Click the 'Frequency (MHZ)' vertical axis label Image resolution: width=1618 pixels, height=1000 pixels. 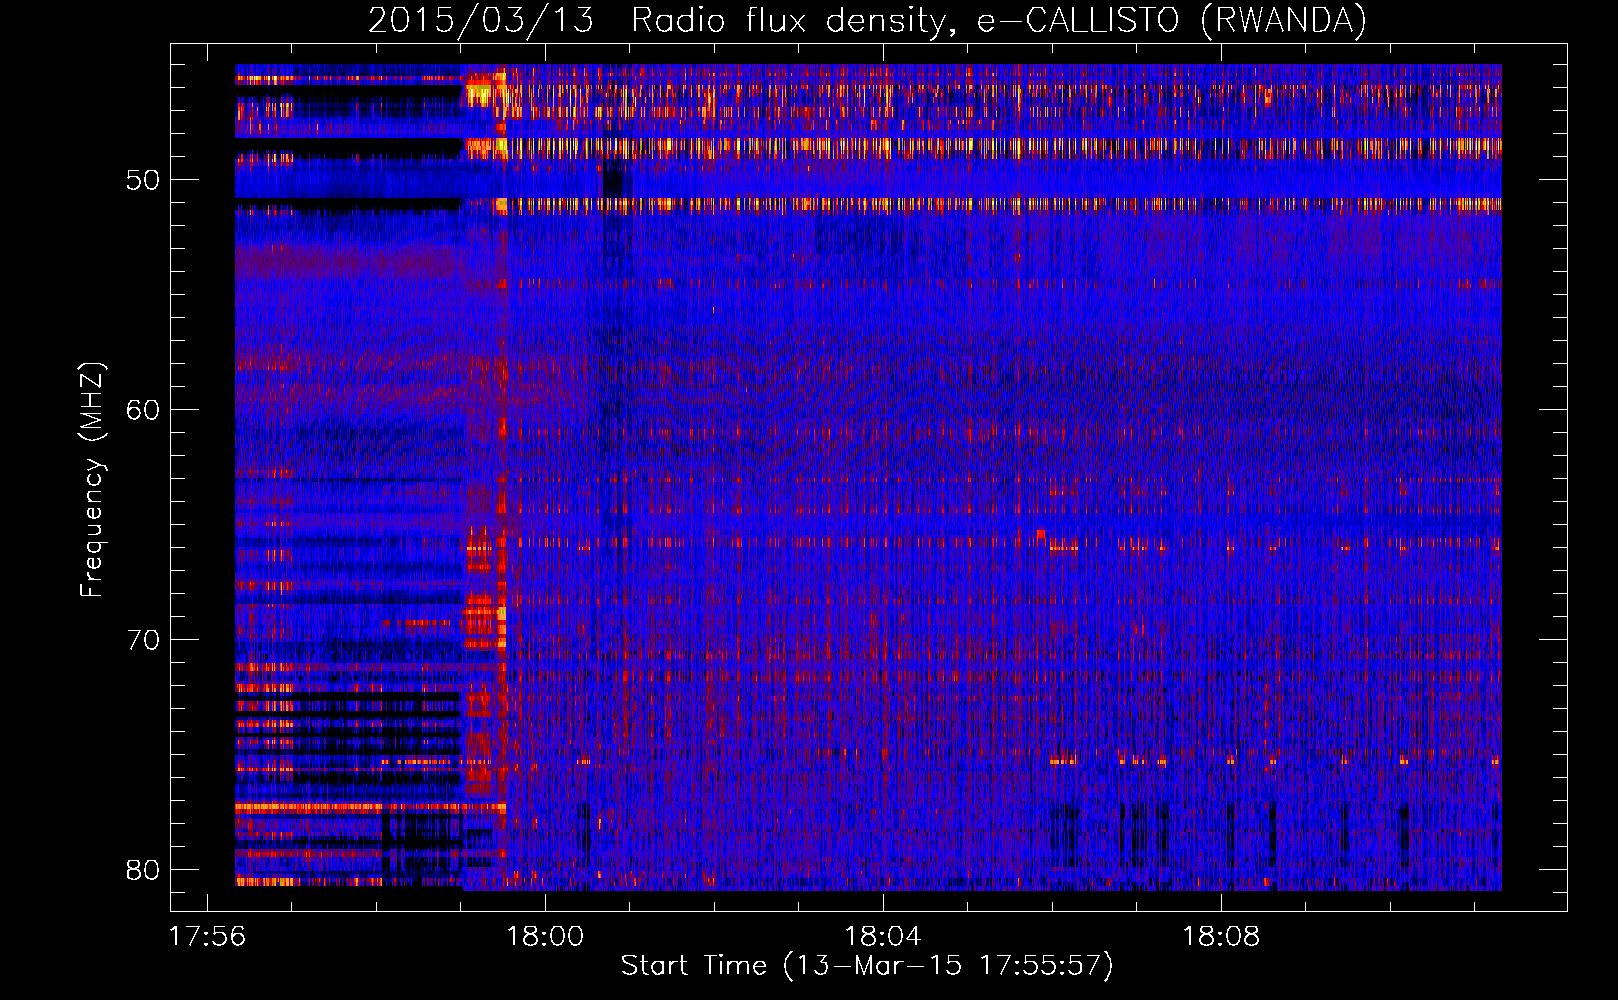coord(92,480)
